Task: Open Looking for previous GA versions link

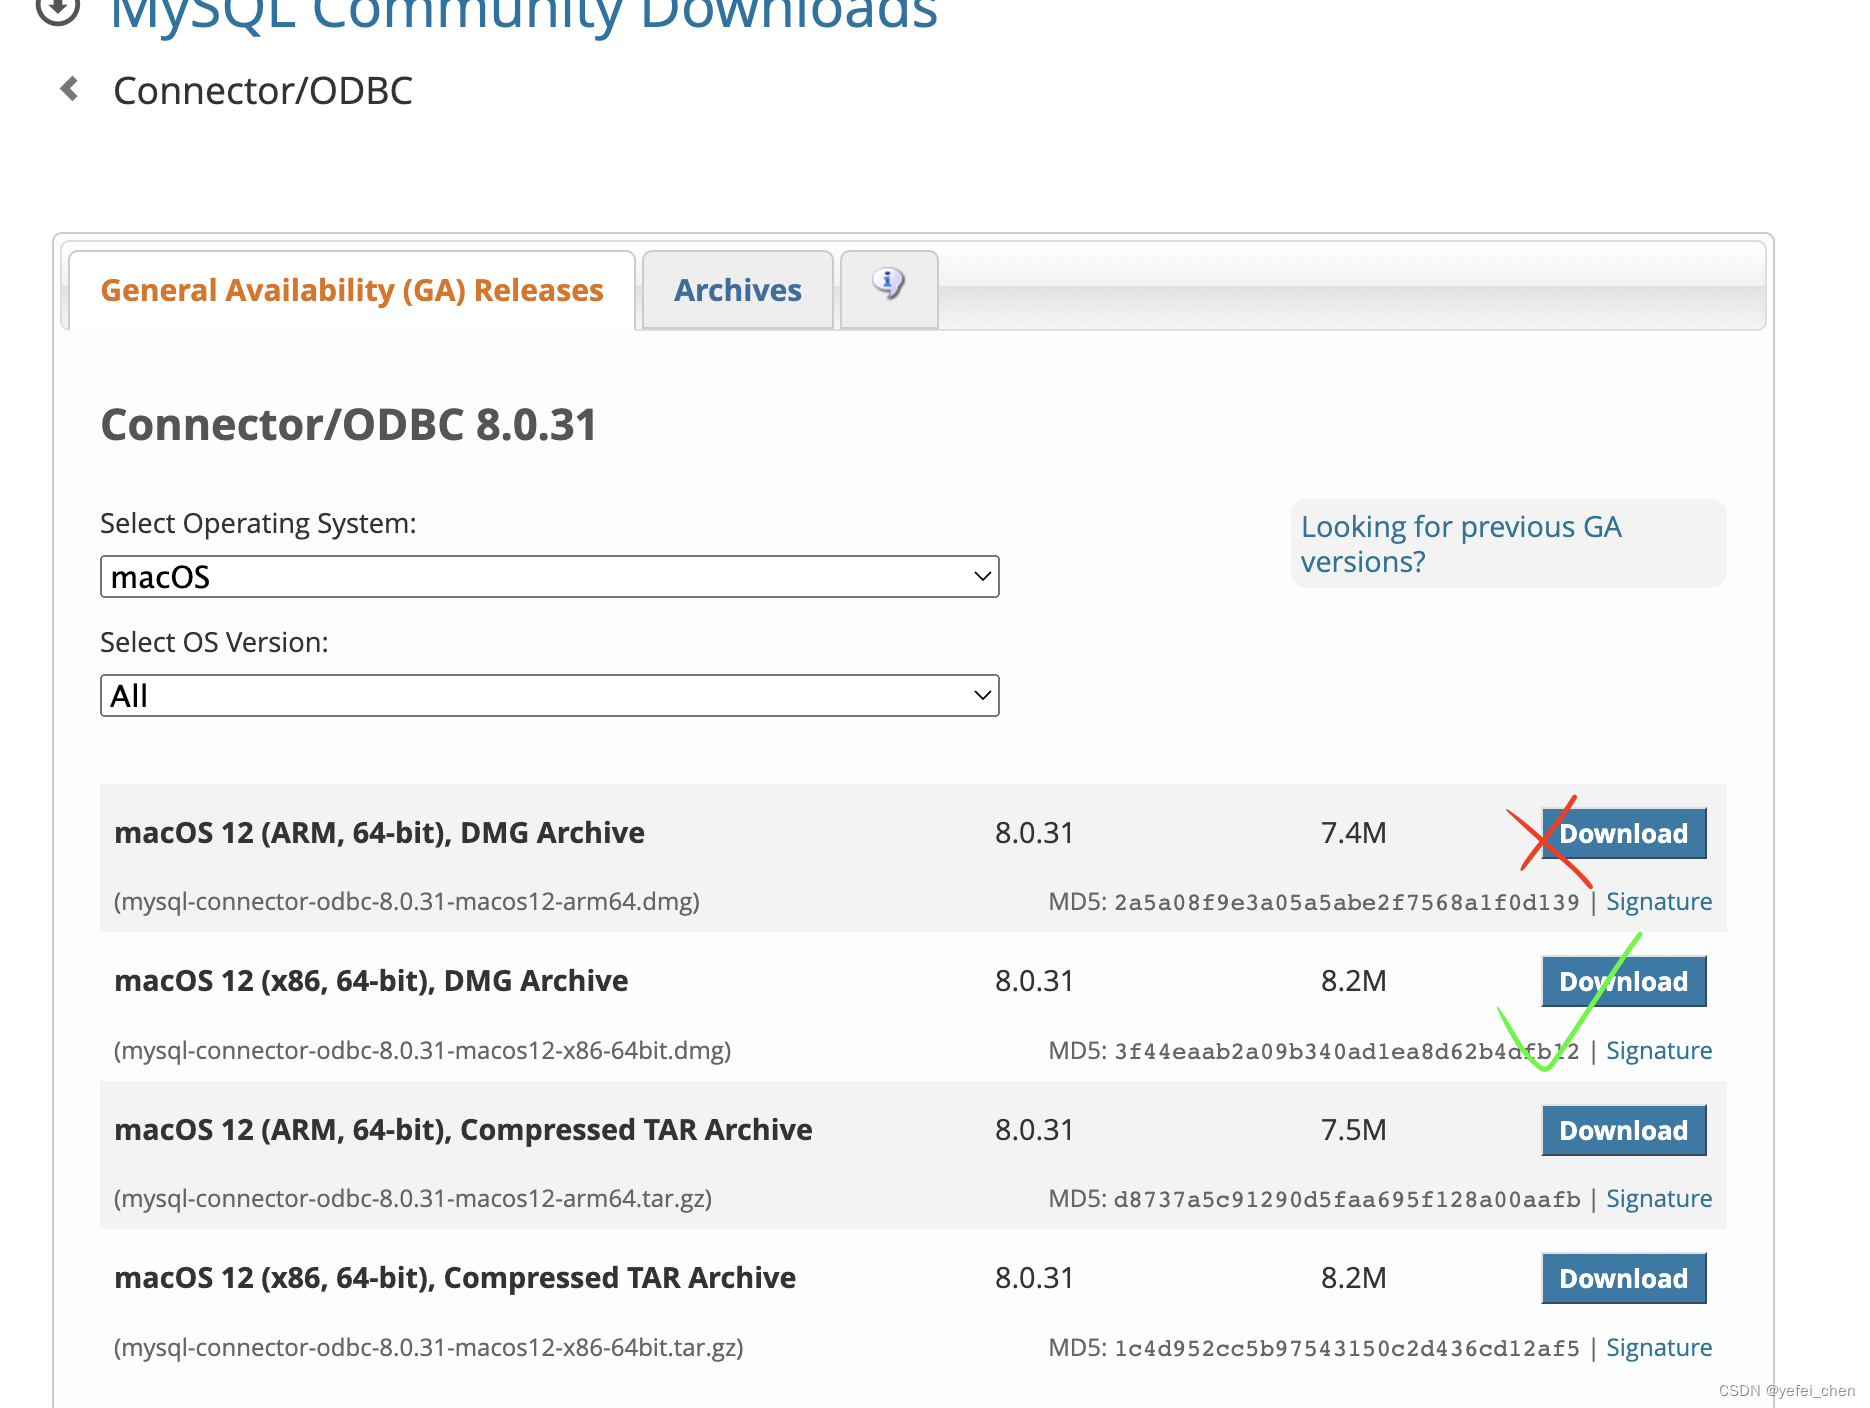Action: click(1461, 544)
